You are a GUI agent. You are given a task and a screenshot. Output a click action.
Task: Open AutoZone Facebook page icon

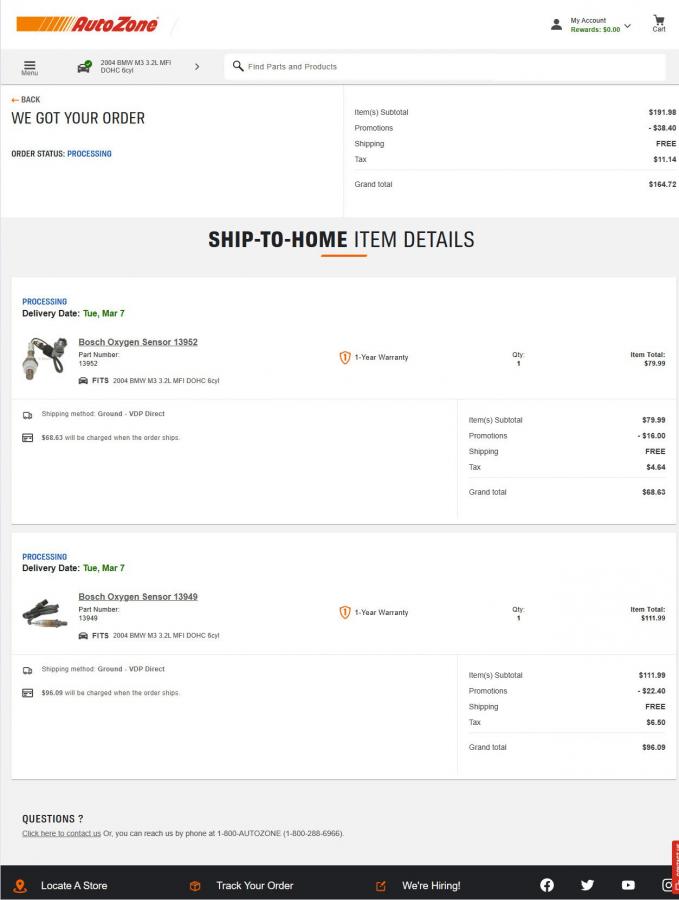pos(547,885)
